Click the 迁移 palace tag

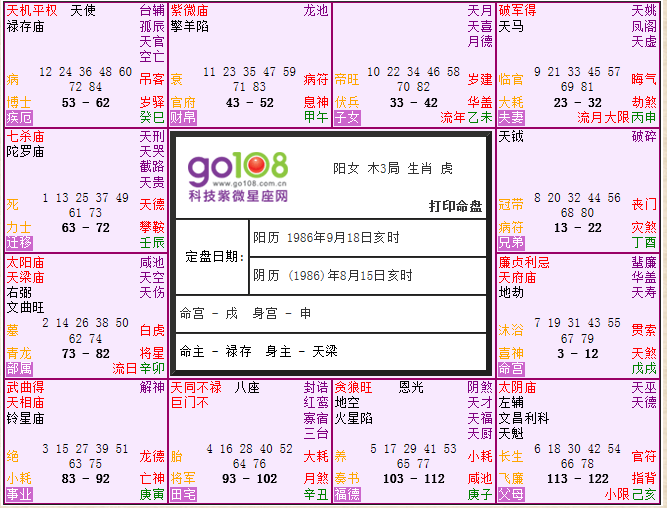point(19,242)
